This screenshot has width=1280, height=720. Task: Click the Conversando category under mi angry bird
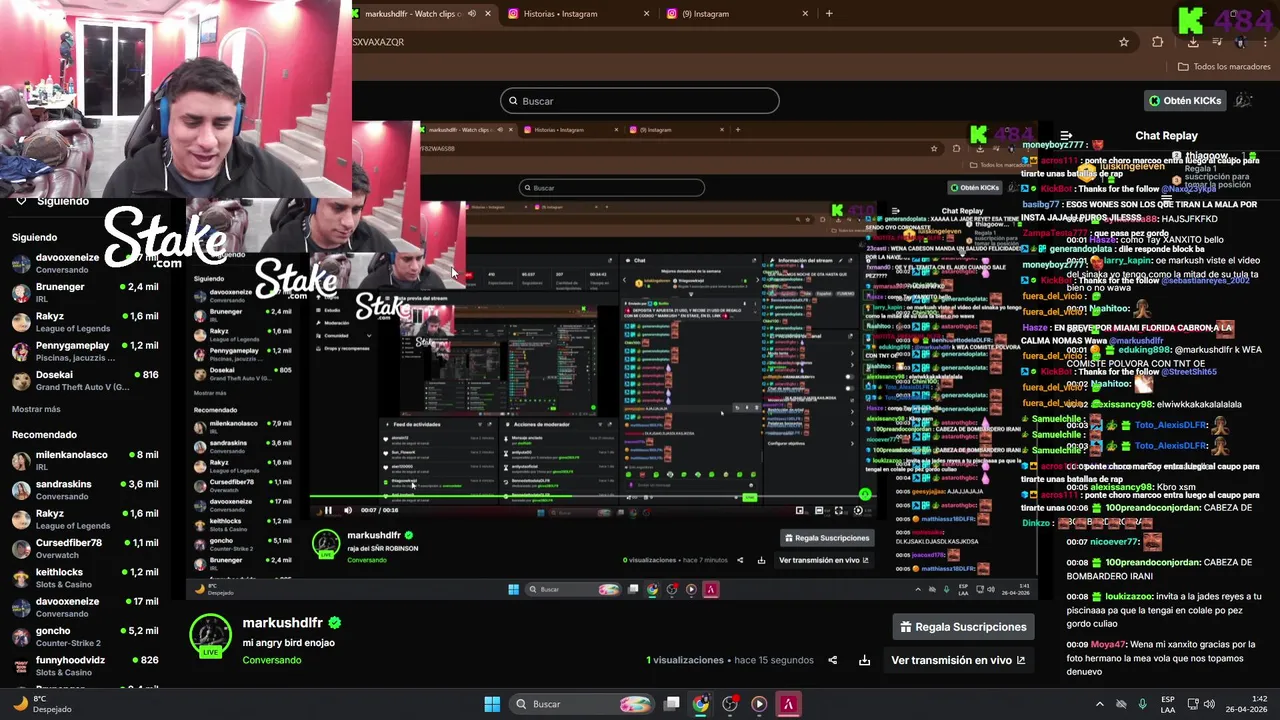pyautogui.click(x=271, y=660)
